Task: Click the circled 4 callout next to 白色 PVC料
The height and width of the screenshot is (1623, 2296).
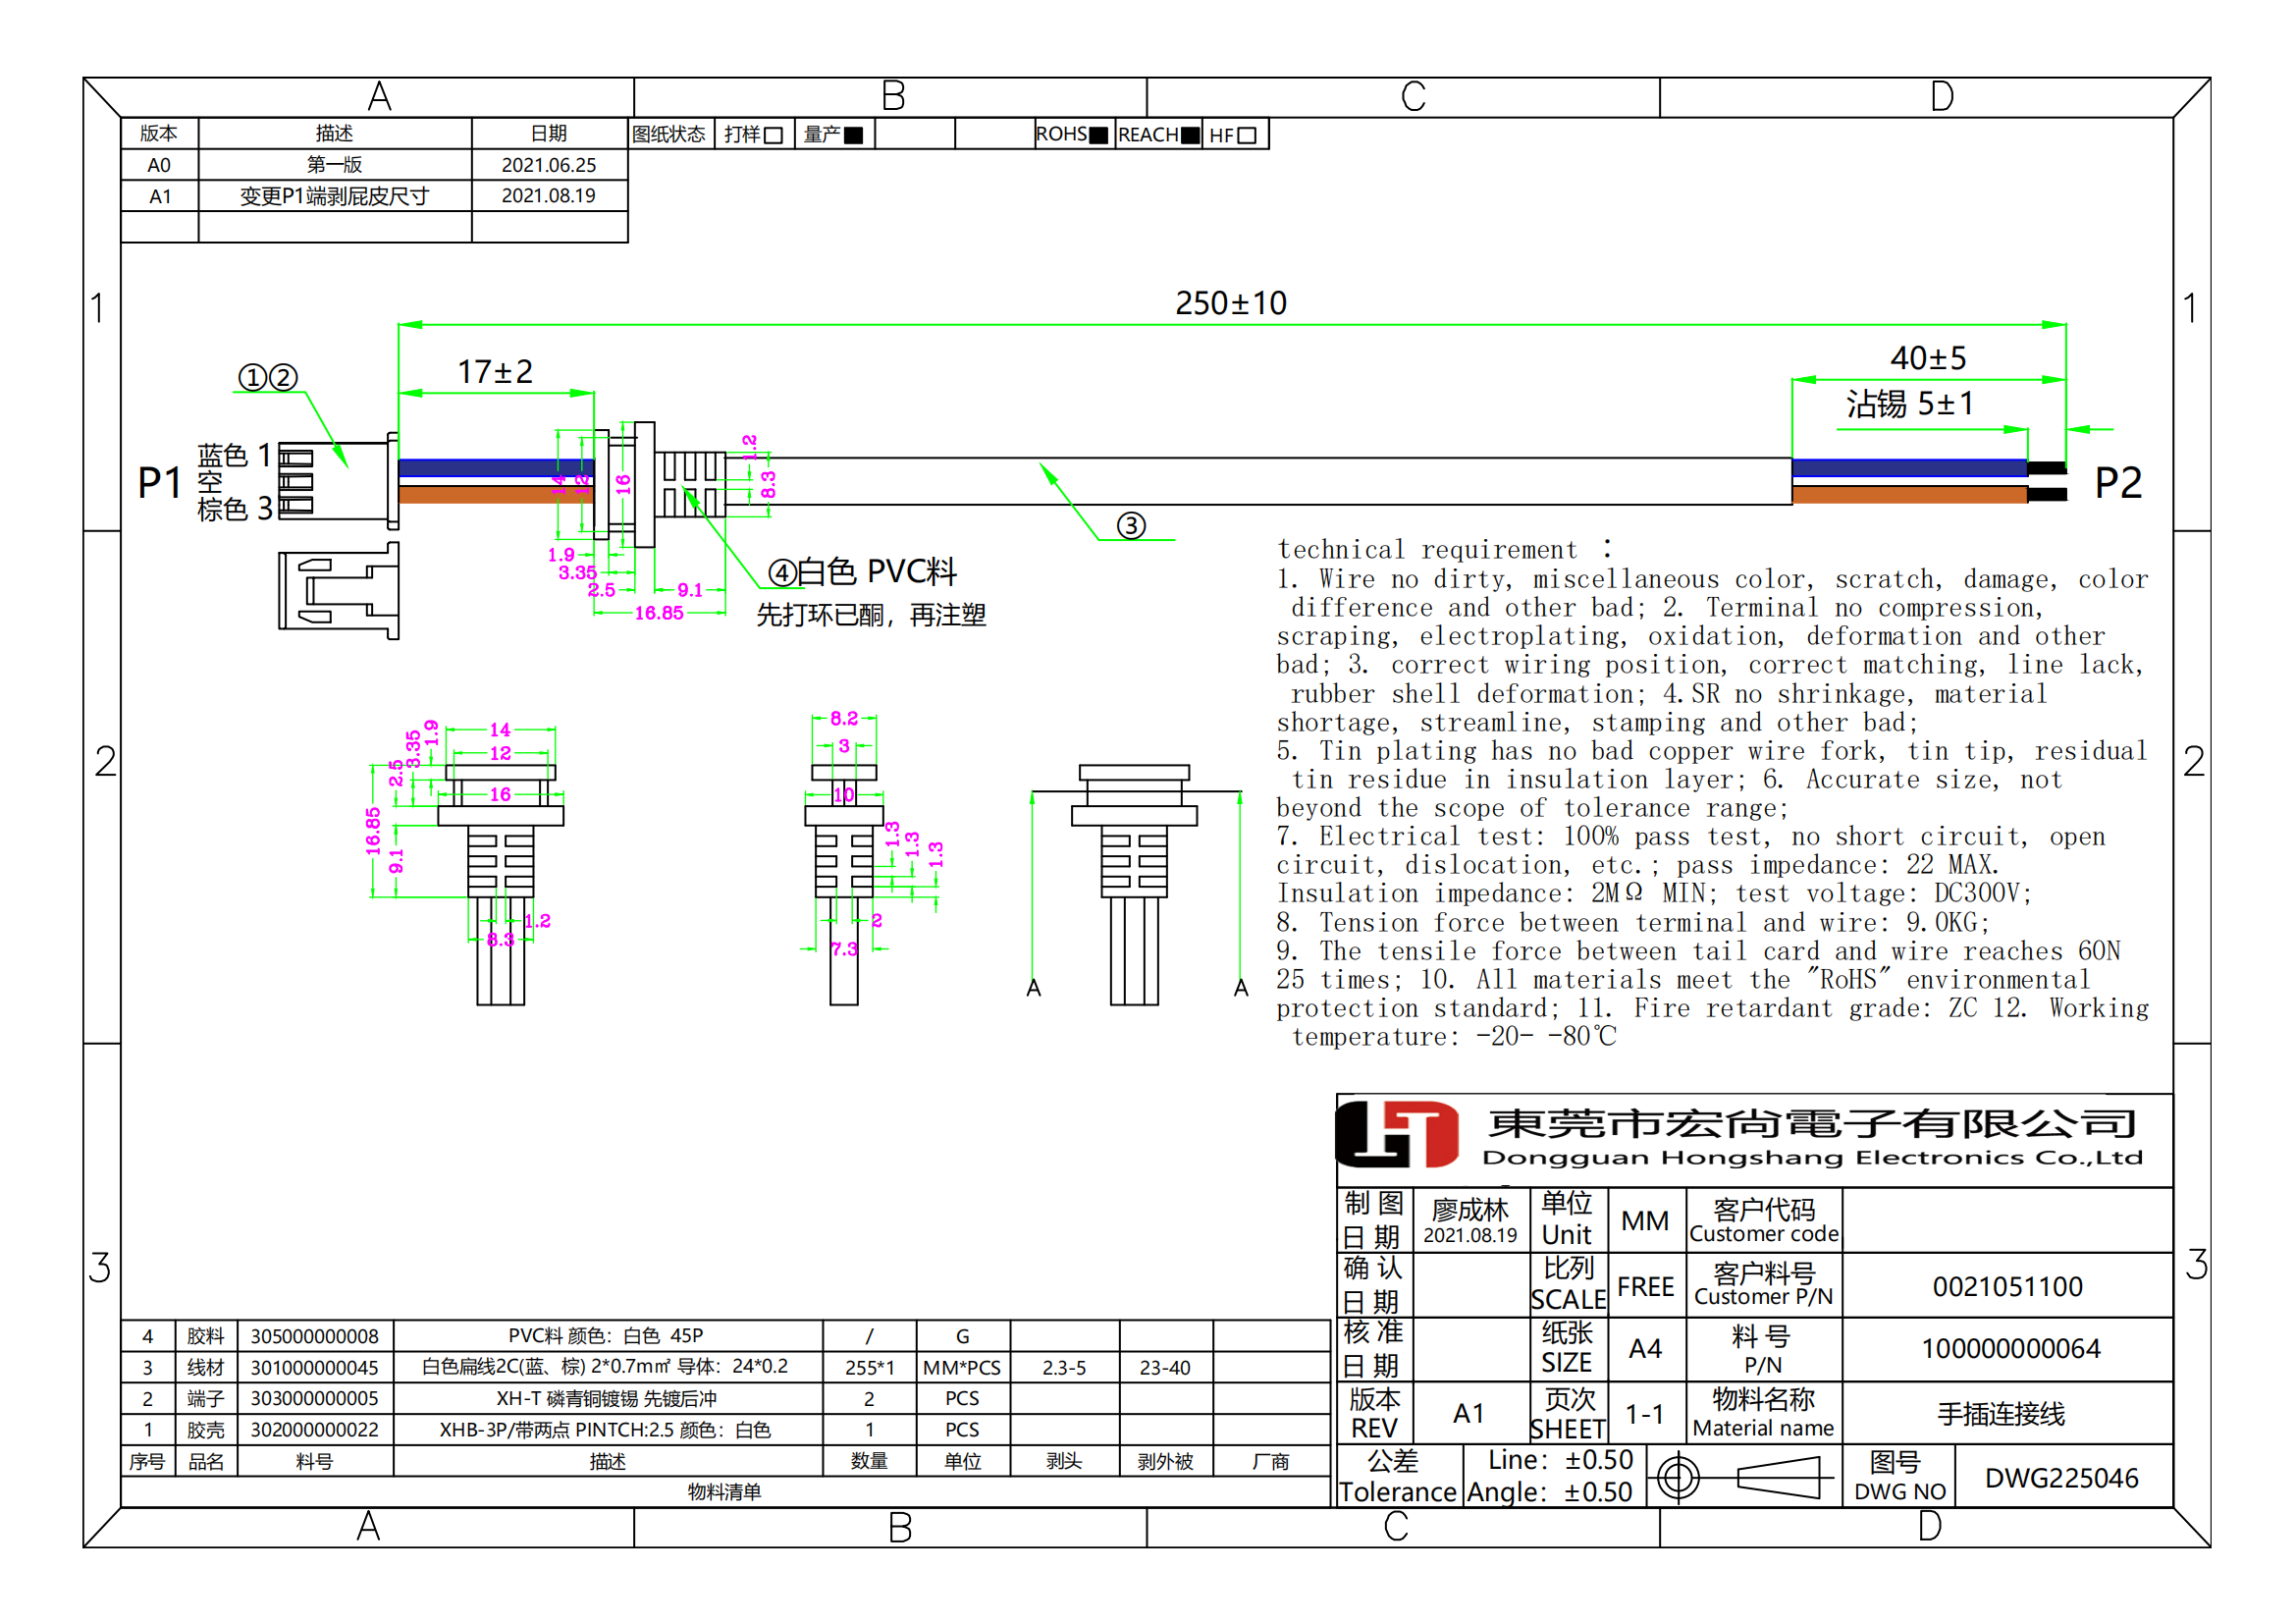Action: pos(782,573)
